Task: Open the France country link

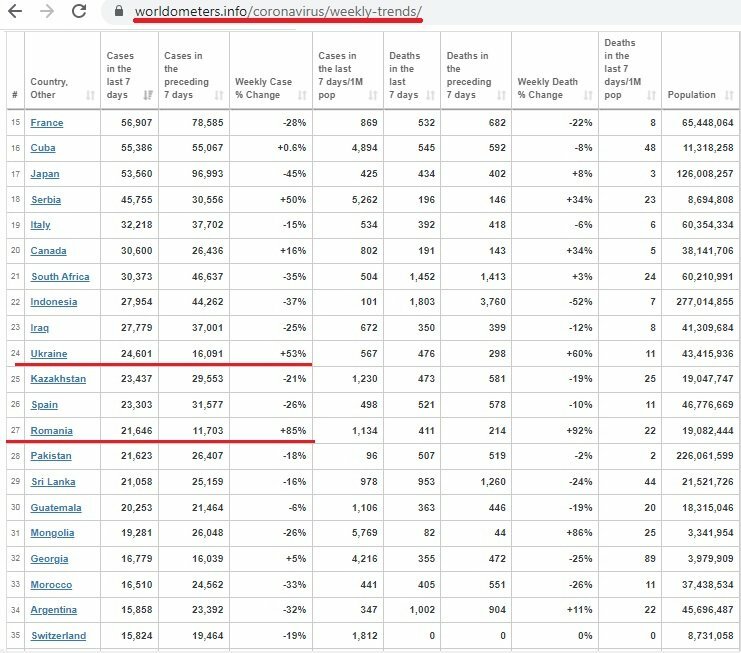Action: click(47, 123)
